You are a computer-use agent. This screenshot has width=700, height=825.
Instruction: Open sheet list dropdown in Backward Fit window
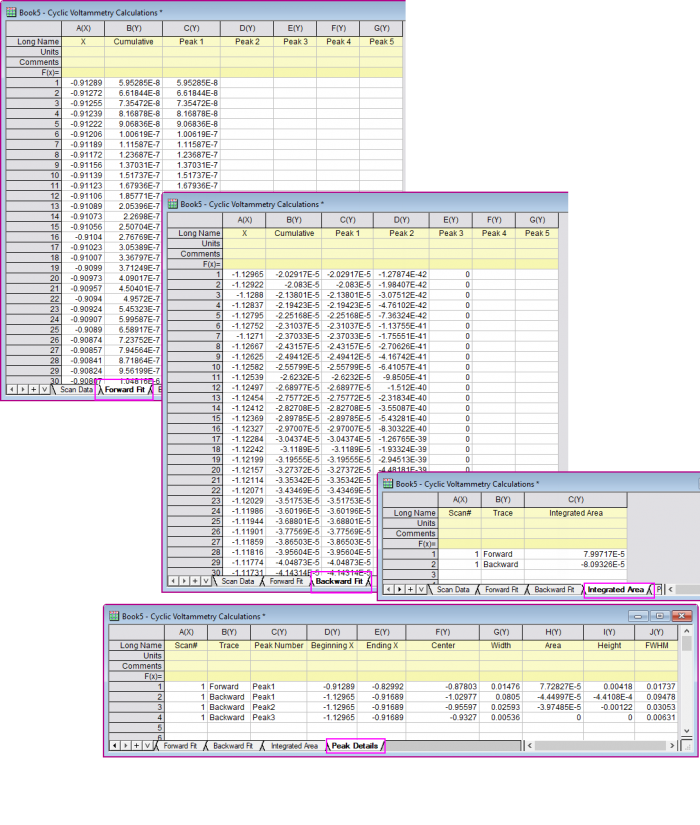point(206,581)
